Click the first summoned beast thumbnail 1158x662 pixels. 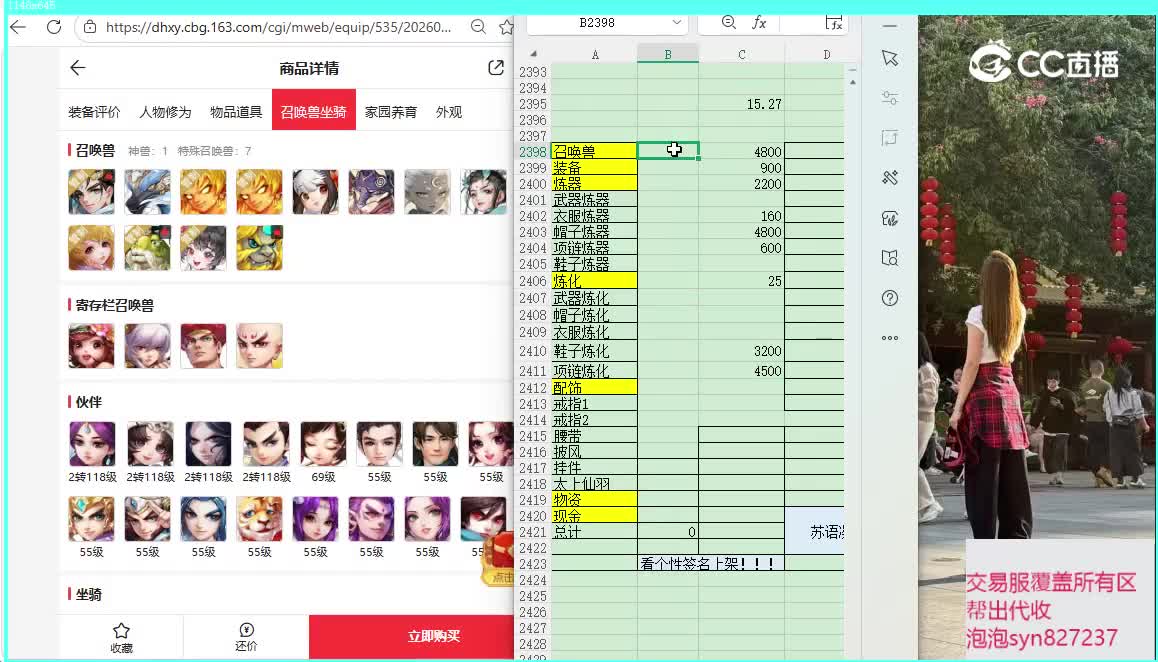pyautogui.click(x=91, y=192)
